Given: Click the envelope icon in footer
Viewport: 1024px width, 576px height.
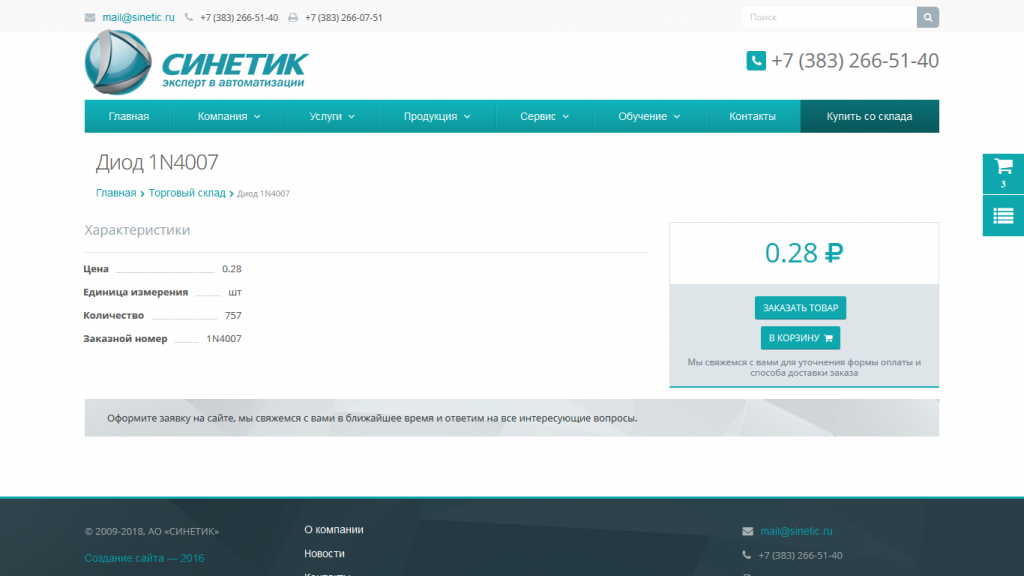Looking at the screenshot, I should [x=748, y=531].
